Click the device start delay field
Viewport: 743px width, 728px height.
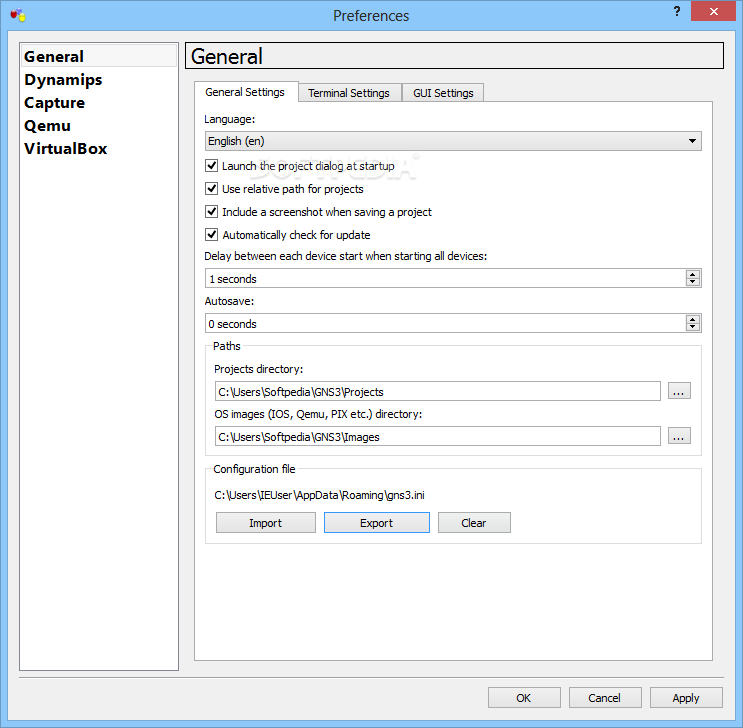[445, 278]
